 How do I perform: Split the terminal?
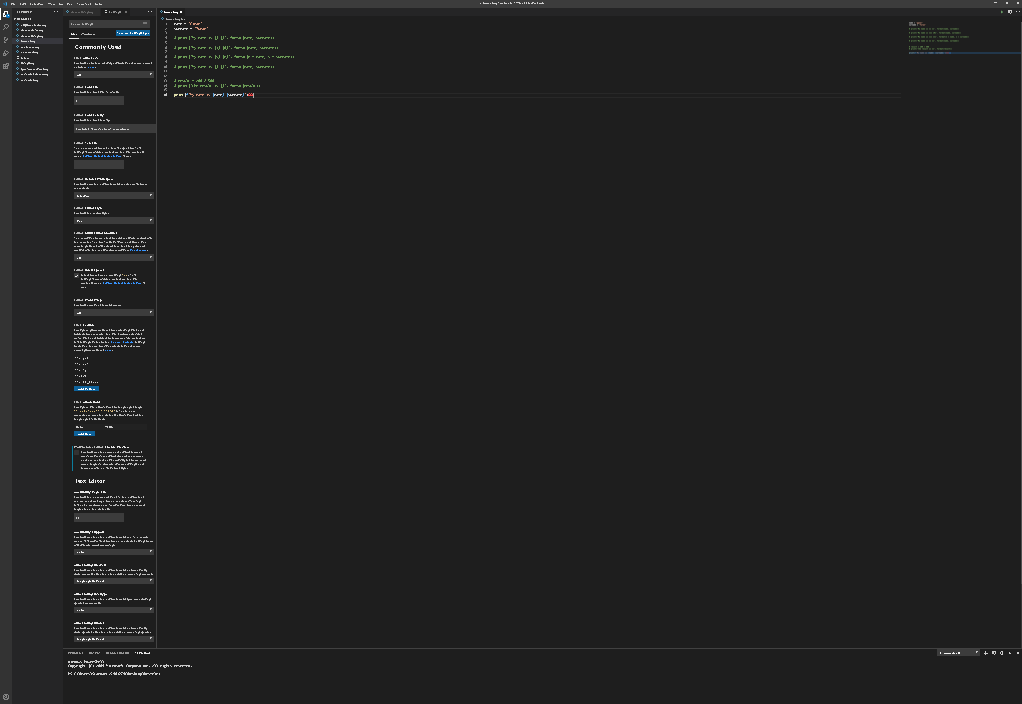coord(994,653)
